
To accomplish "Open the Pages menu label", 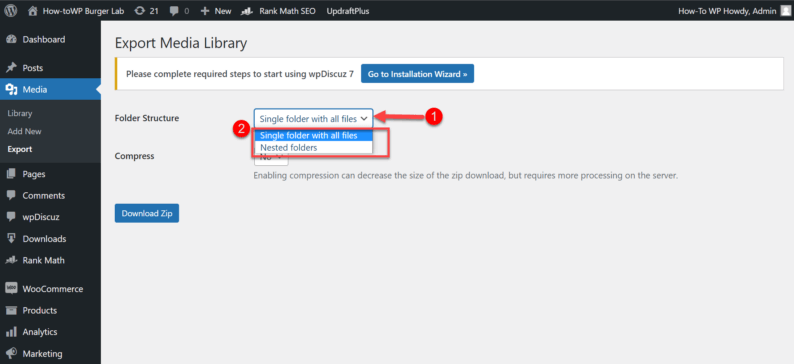I will [x=34, y=174].
